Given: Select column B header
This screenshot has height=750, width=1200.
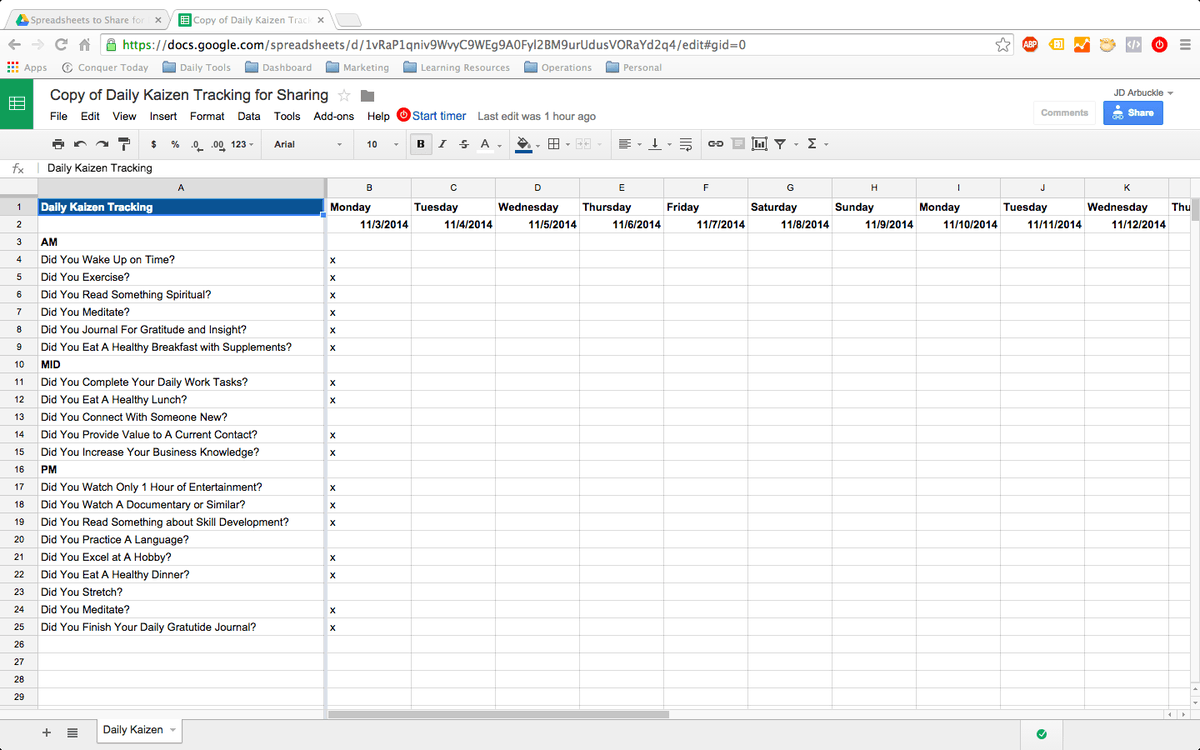Looking at the screenshot, I should tap(369, 188).
